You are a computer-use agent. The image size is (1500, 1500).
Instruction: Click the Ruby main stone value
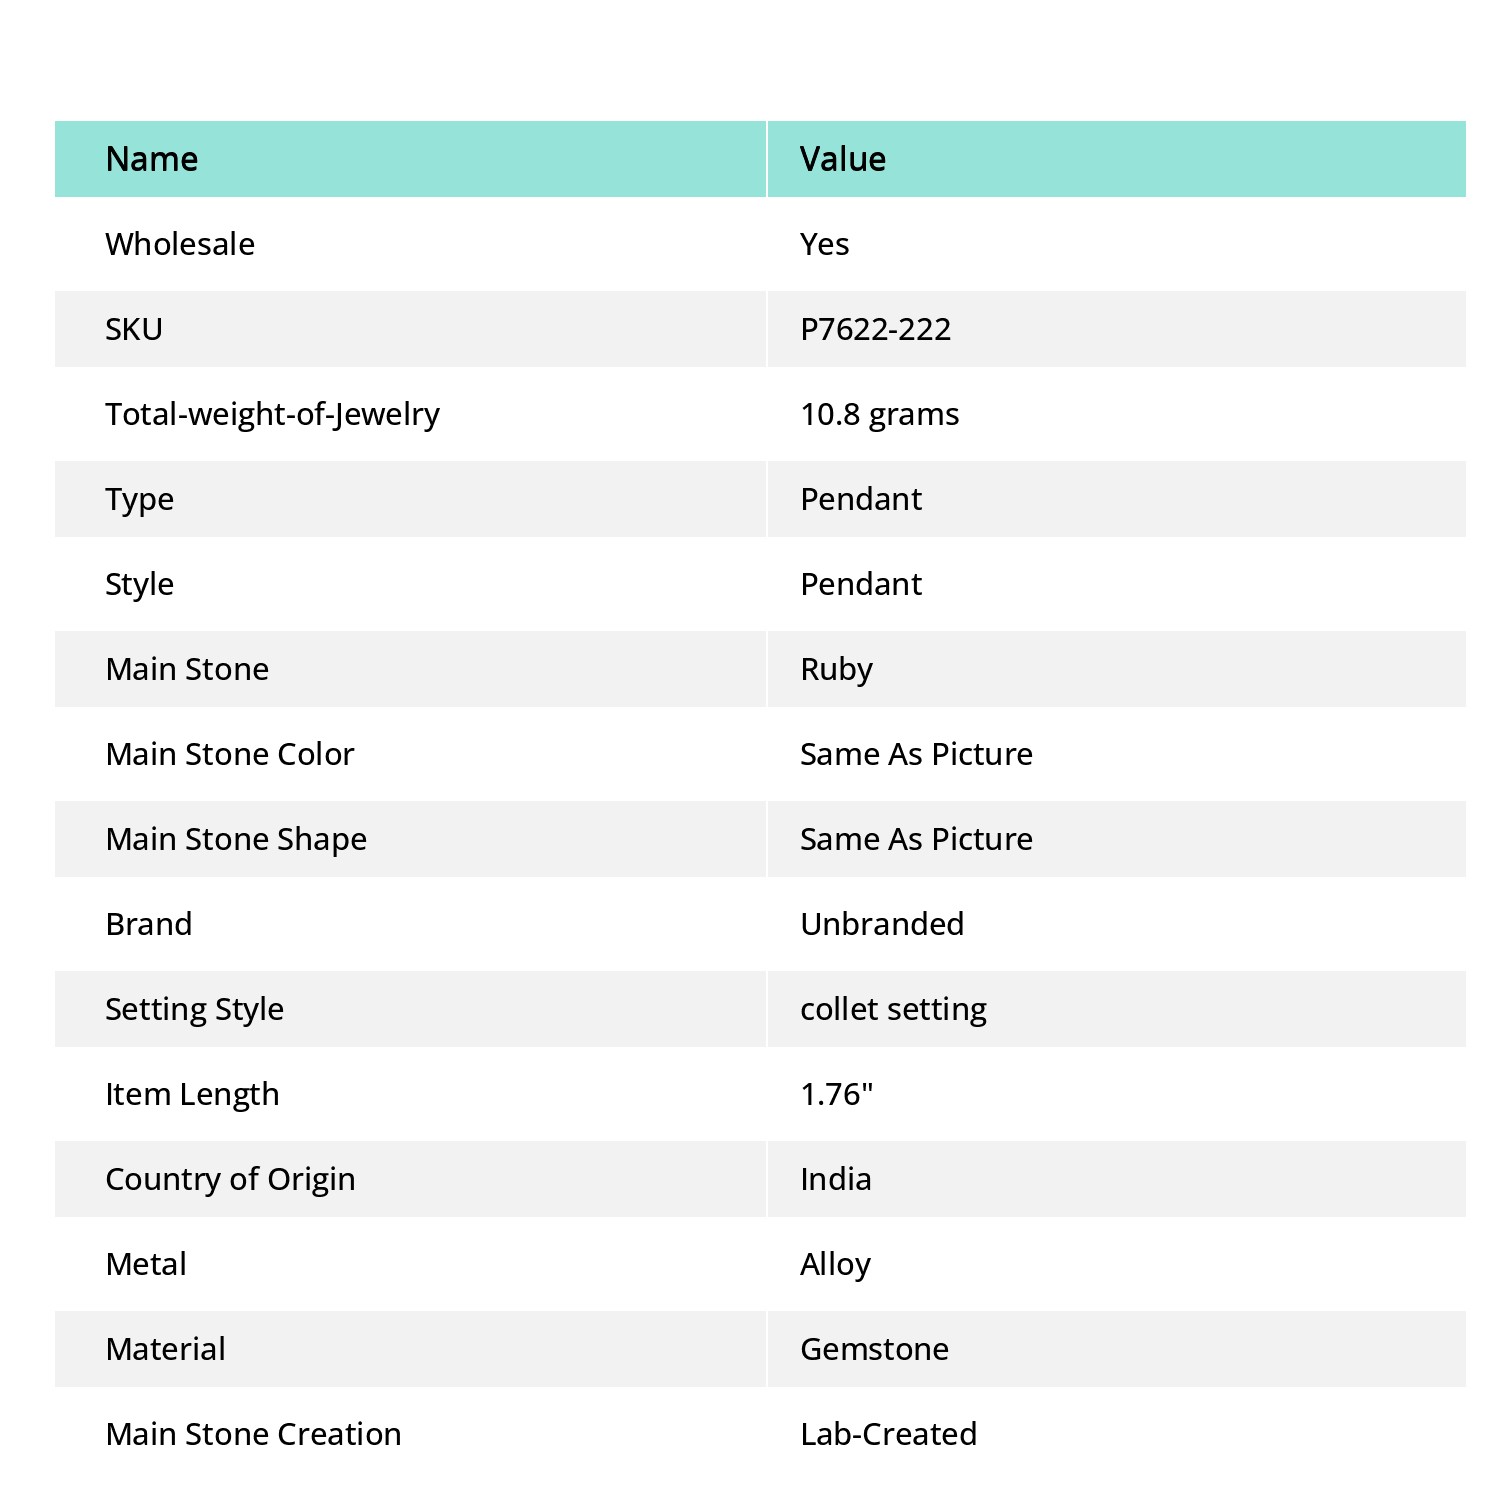coord(836,670)
